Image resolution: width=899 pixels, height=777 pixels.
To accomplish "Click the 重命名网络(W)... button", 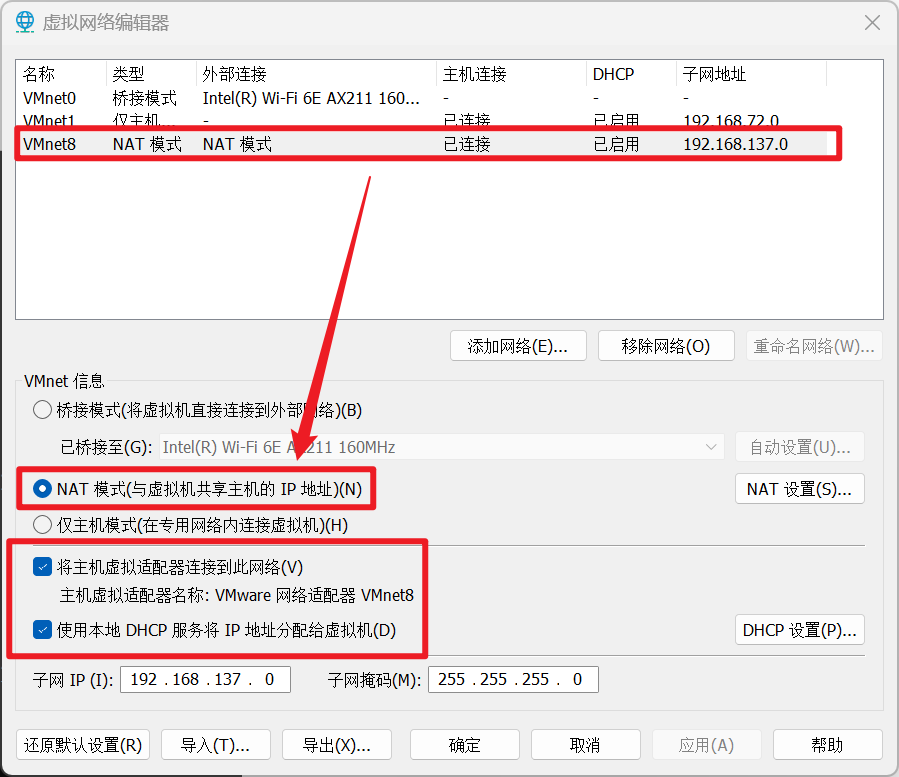I will click(x=814, y=346).
